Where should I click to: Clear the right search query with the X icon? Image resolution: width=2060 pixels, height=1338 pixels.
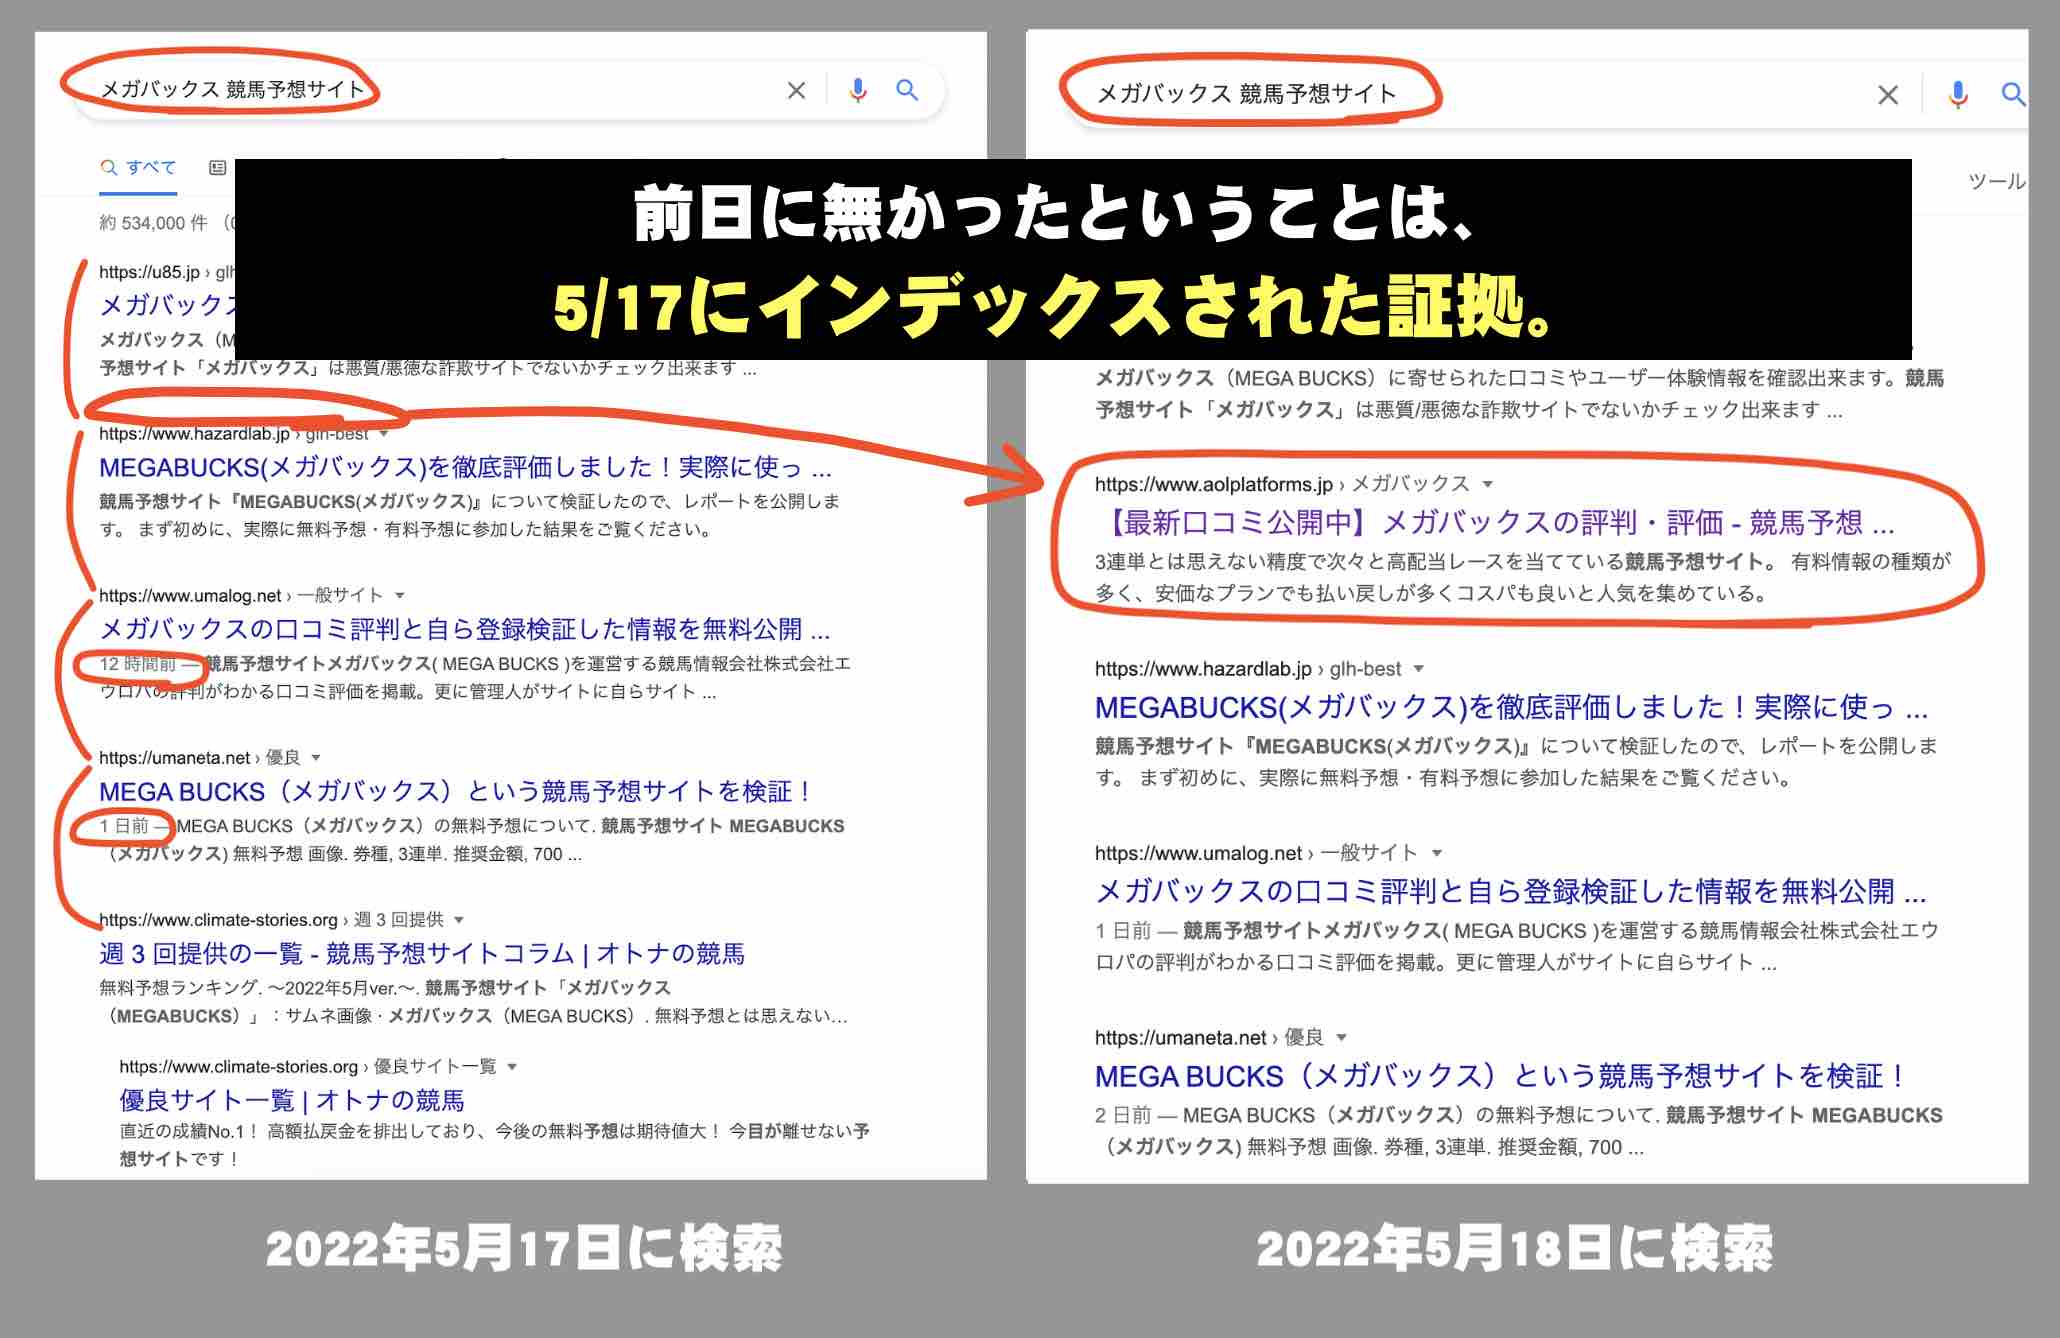click(1887, 96)
